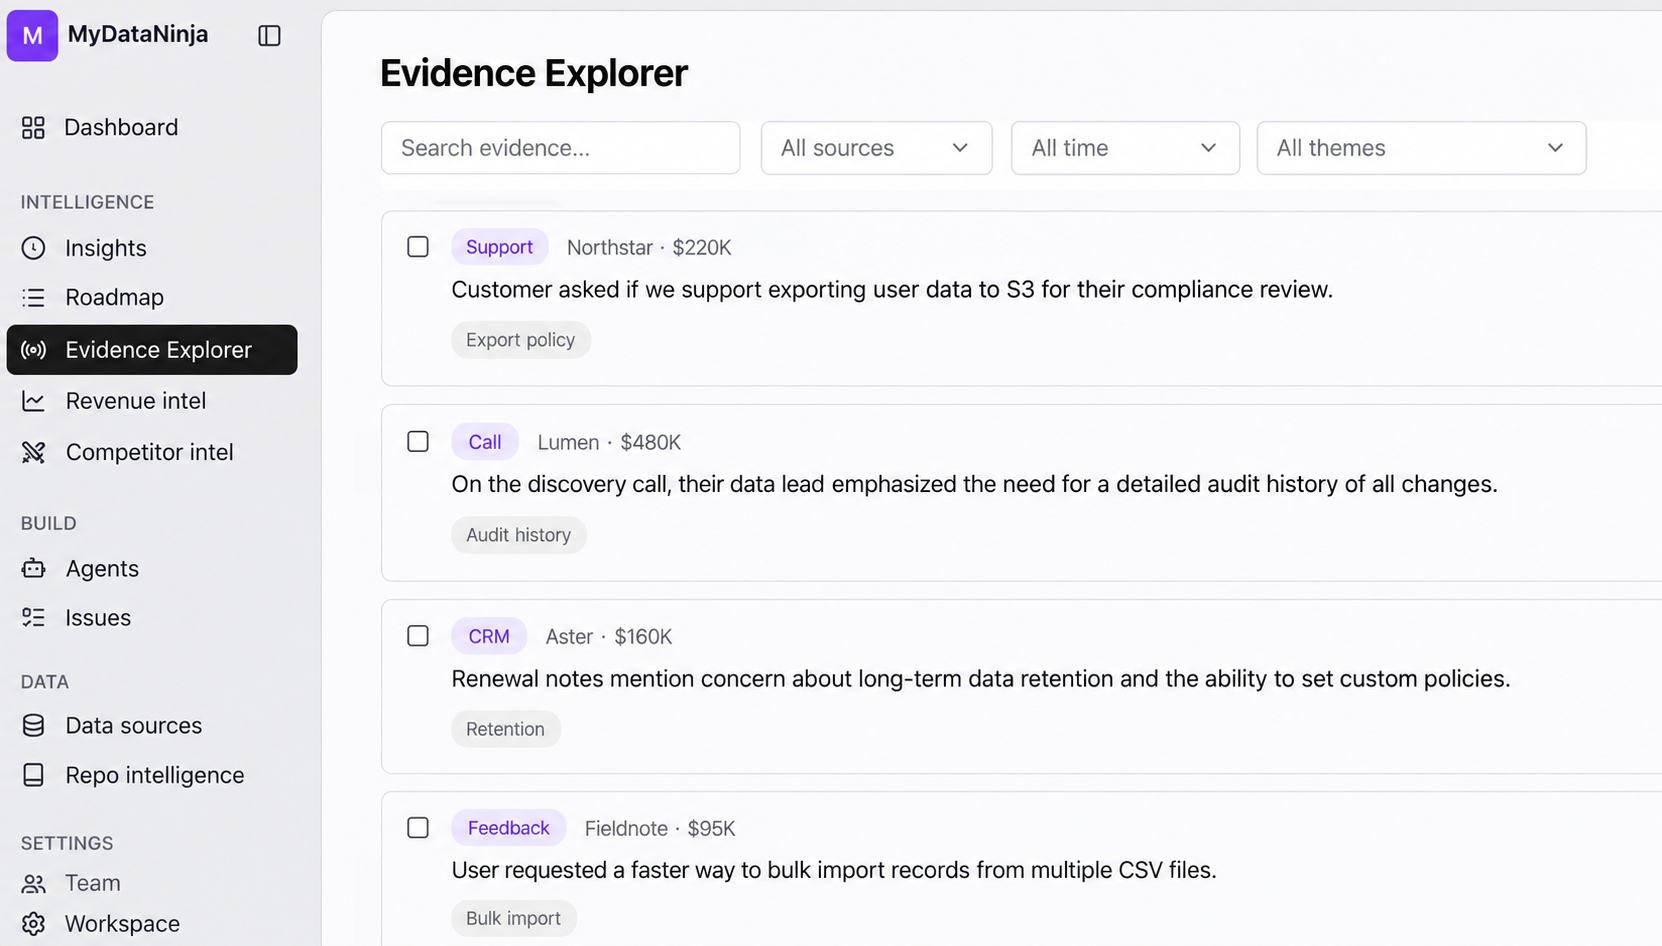
Task: Click the text 'Lumen · $480K'
Action: [x=609, y=442]
